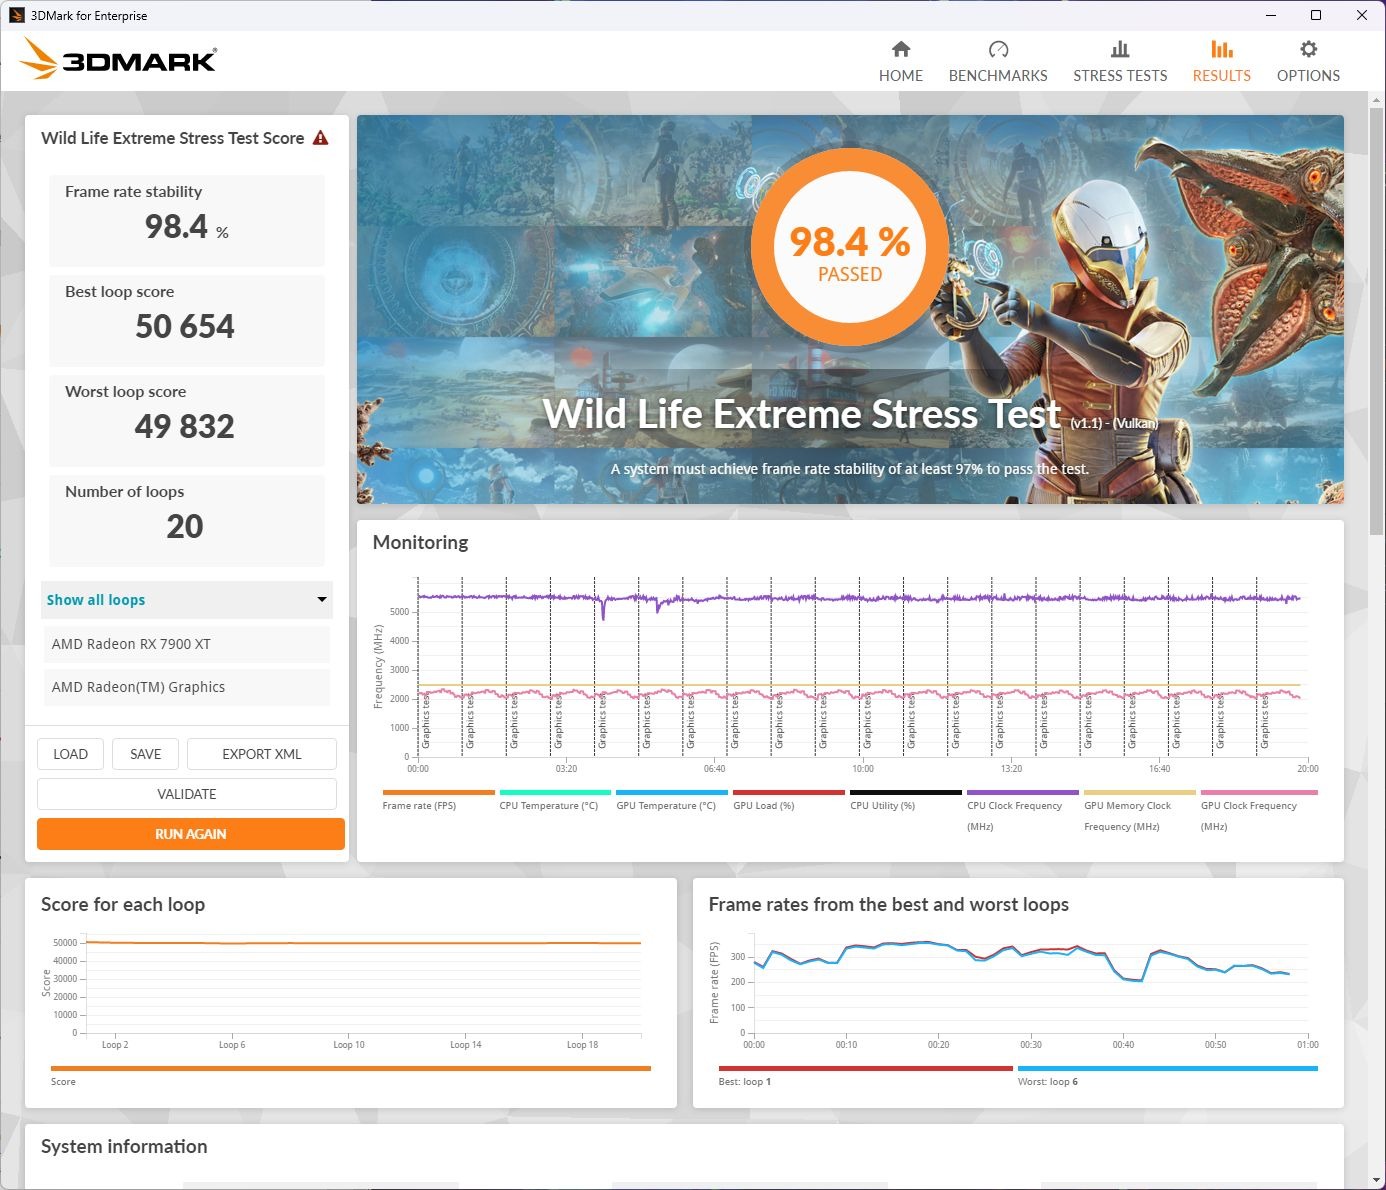
Task: Open the Stress Tests section
Action: (1120, 62)
